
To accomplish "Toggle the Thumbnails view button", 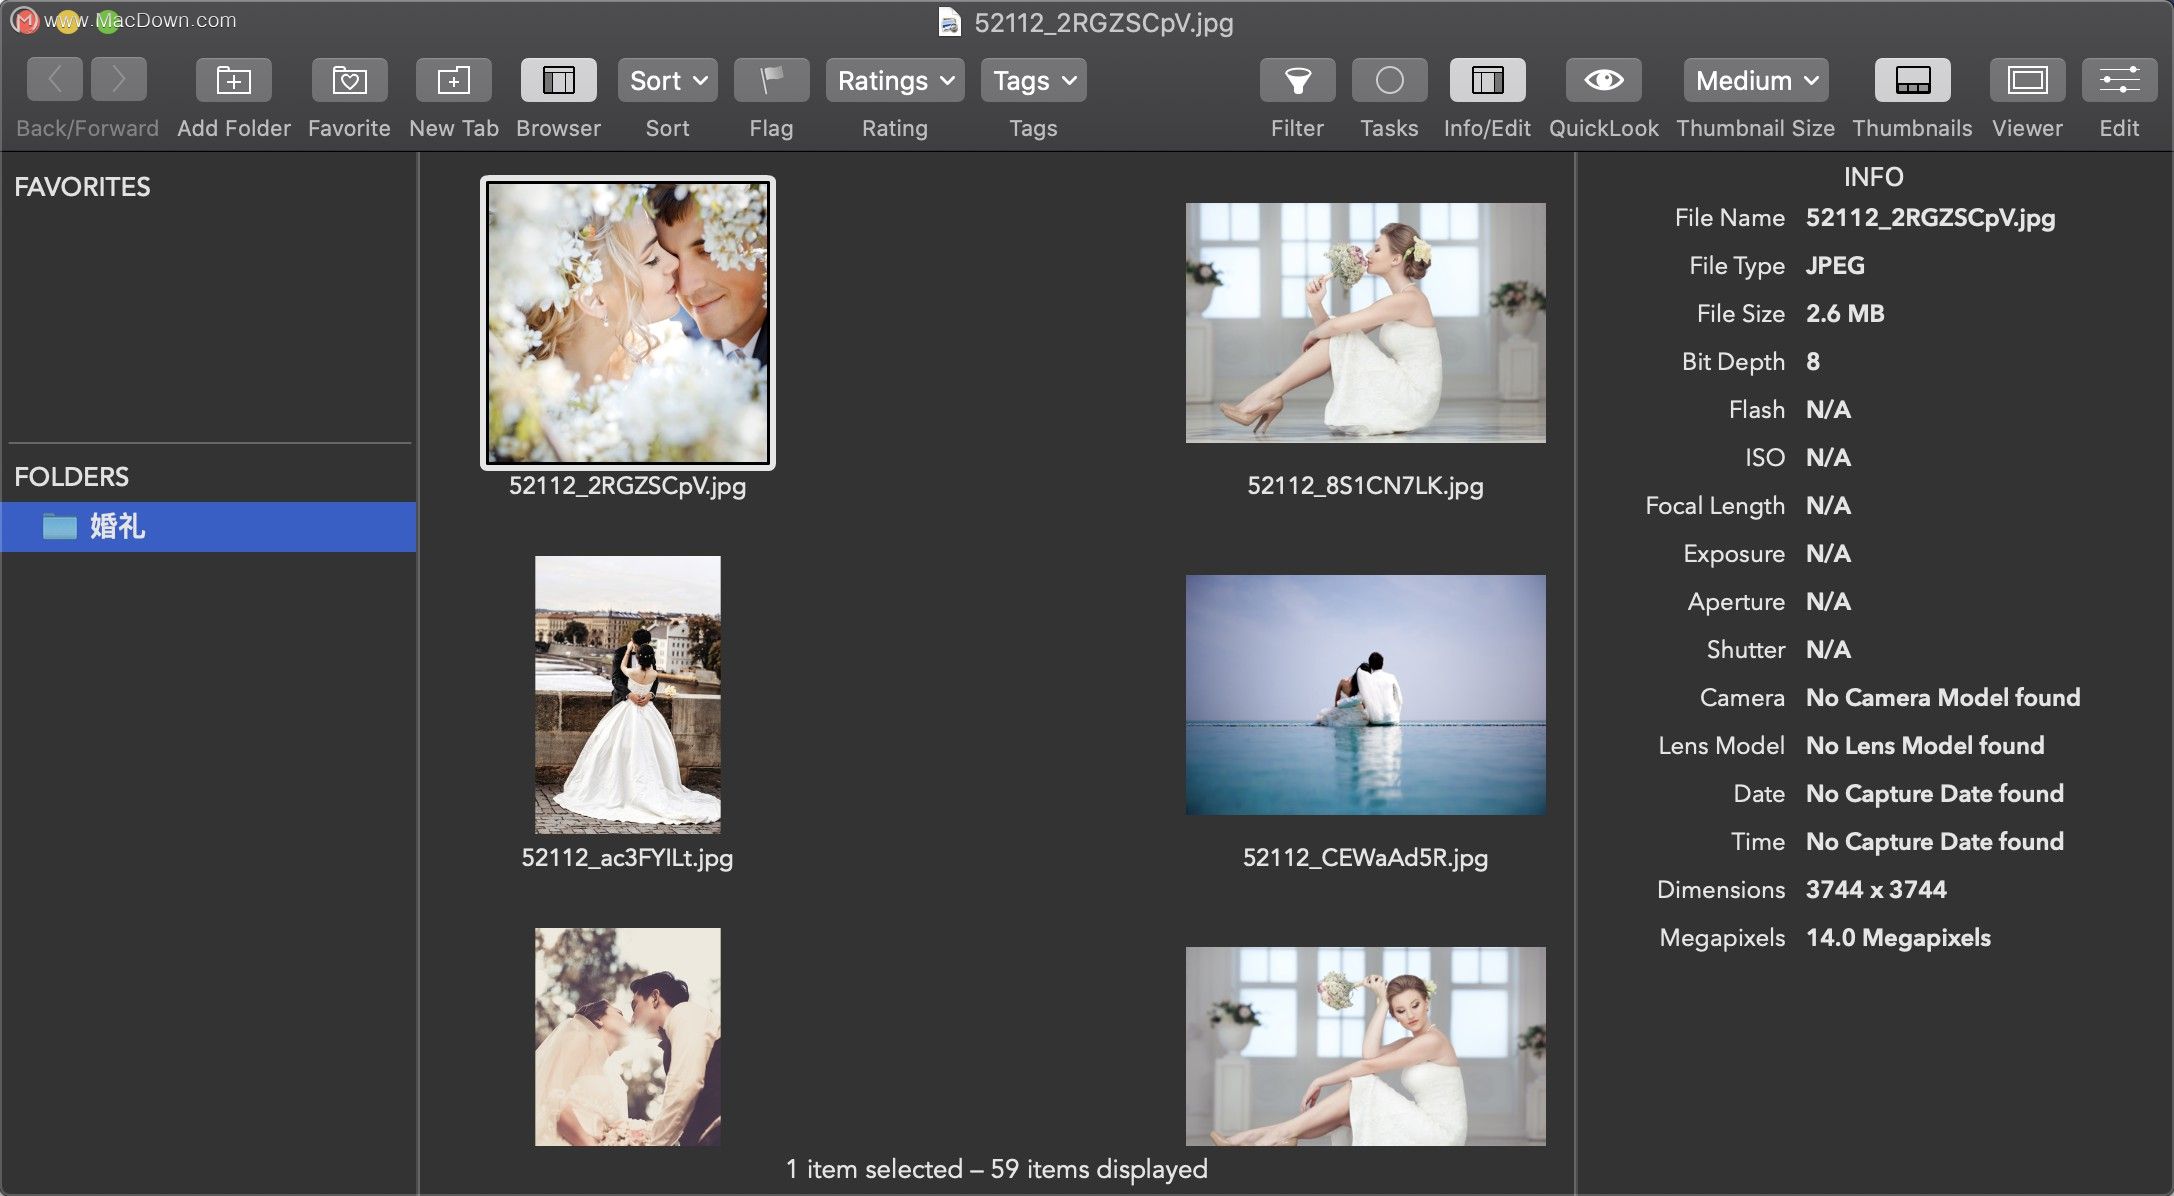I will tap(1913, 80).
